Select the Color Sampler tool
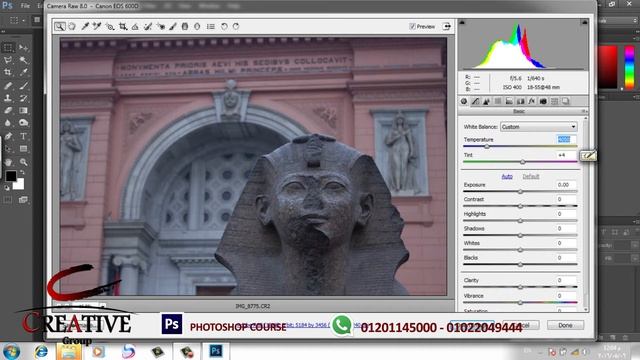 (x=97, y=27)
